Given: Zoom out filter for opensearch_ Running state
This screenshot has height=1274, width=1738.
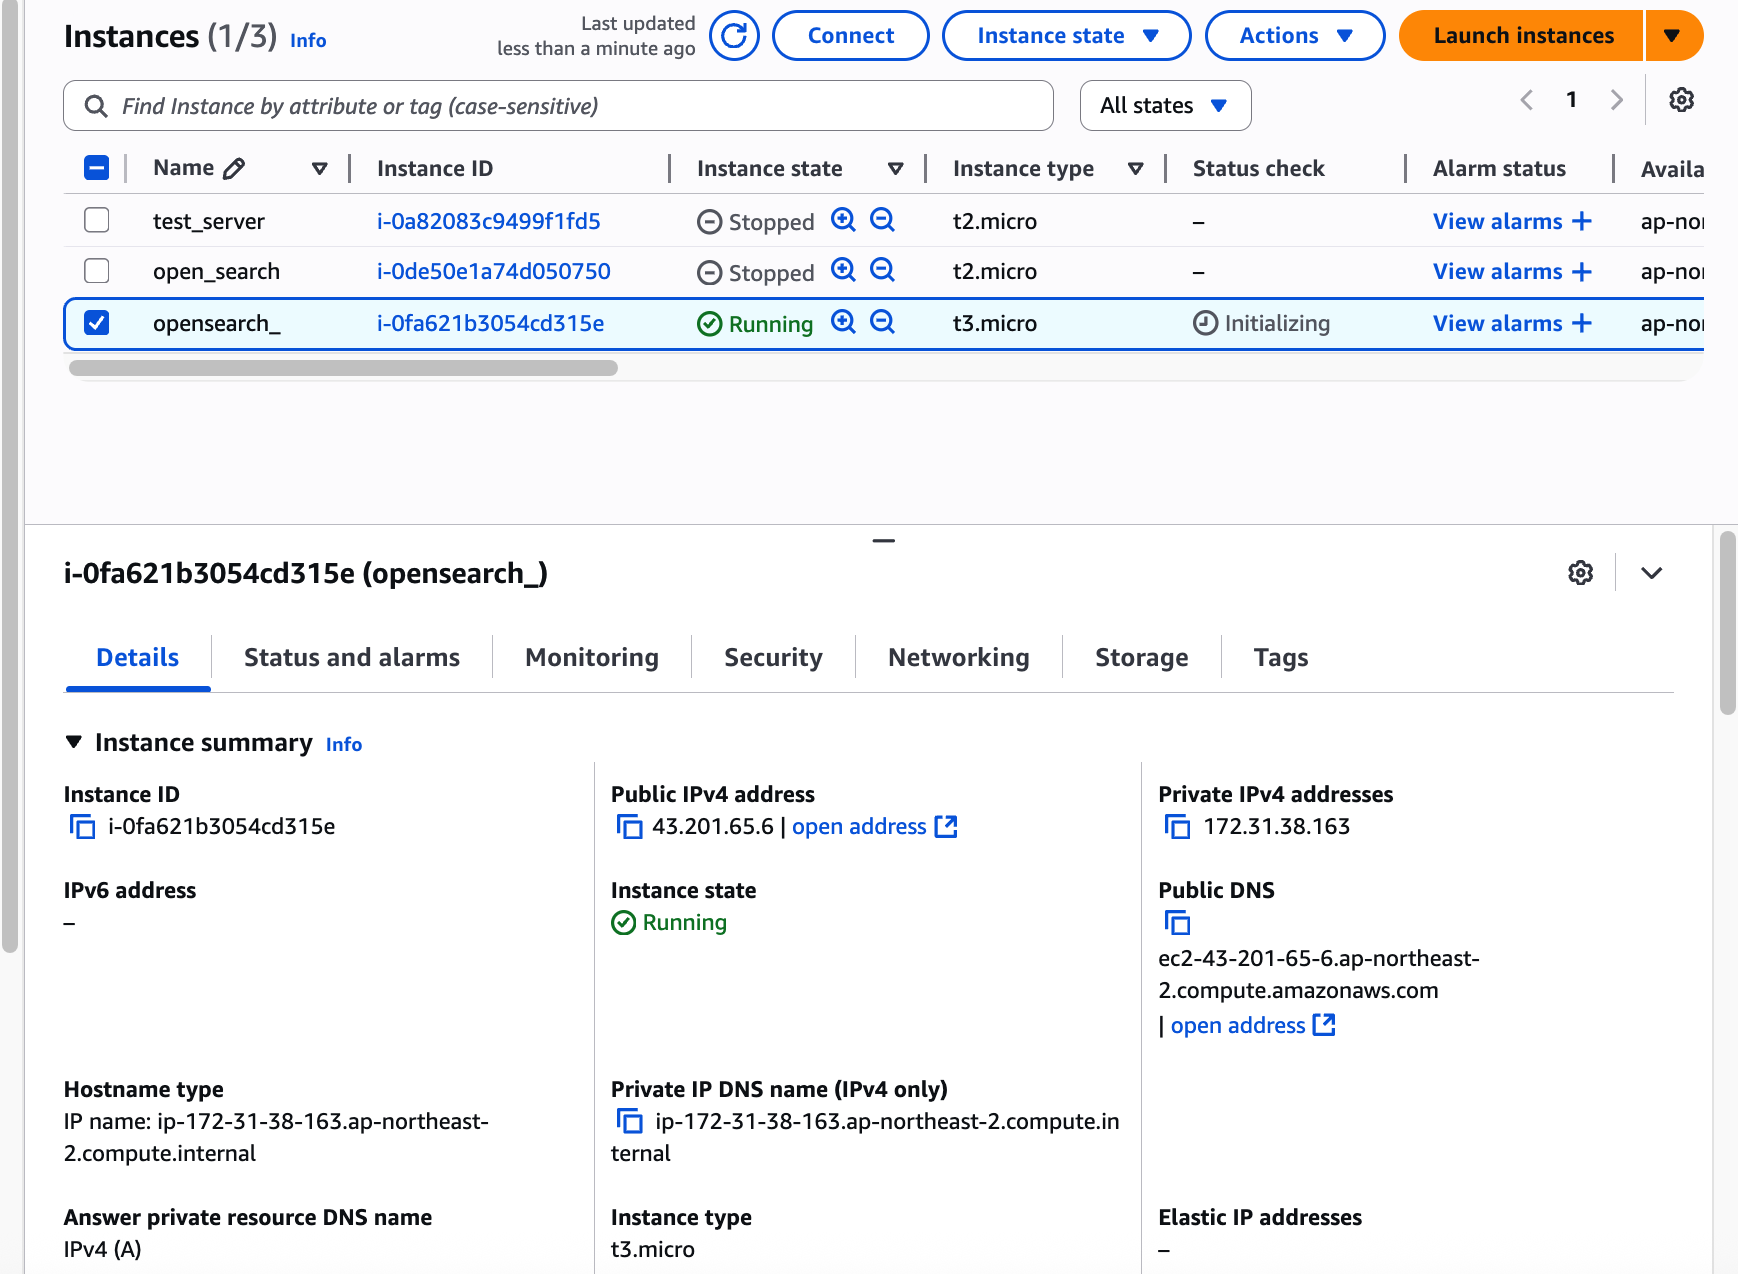Looking at the screenshot, I should pyautogui.click(x=882, y=322).
